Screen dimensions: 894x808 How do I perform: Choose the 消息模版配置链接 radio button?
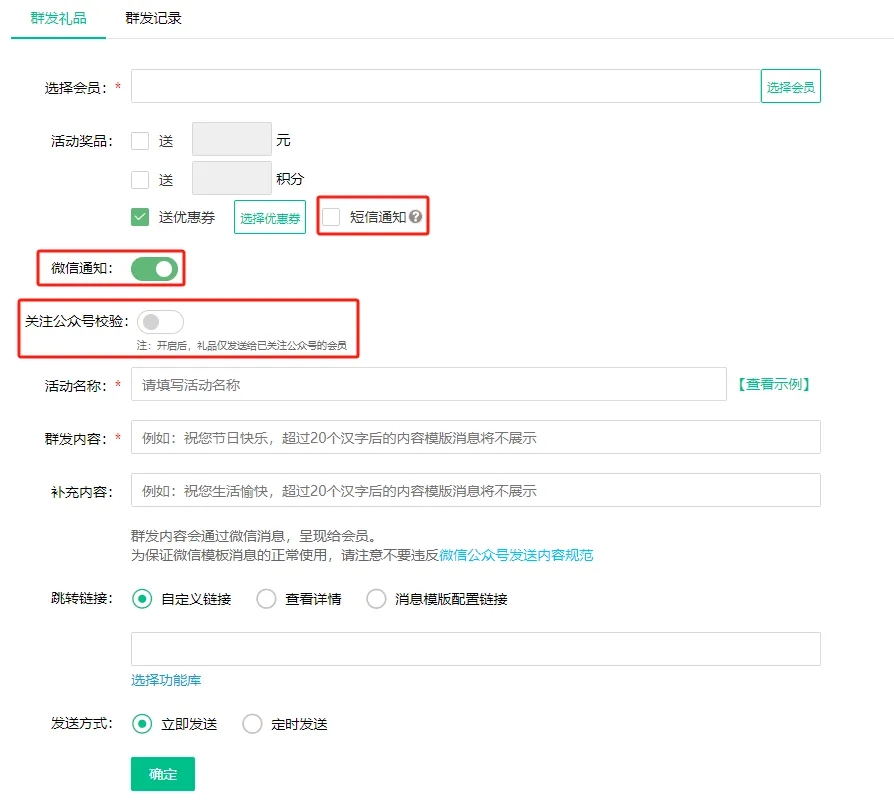(x=377, y=599)
